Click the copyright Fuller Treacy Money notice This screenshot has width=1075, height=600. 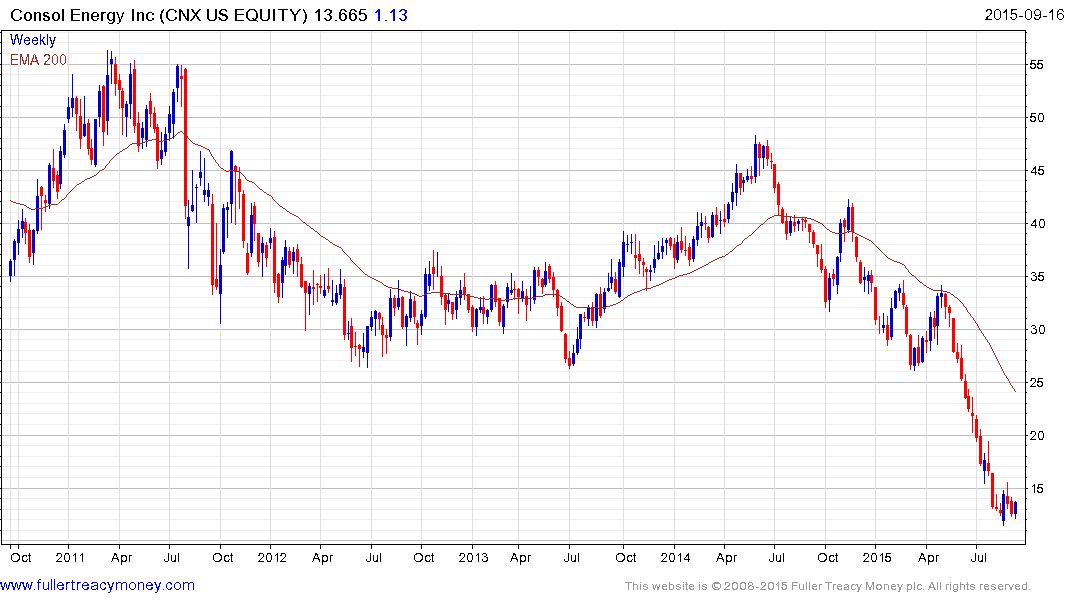tap(828, 586)
